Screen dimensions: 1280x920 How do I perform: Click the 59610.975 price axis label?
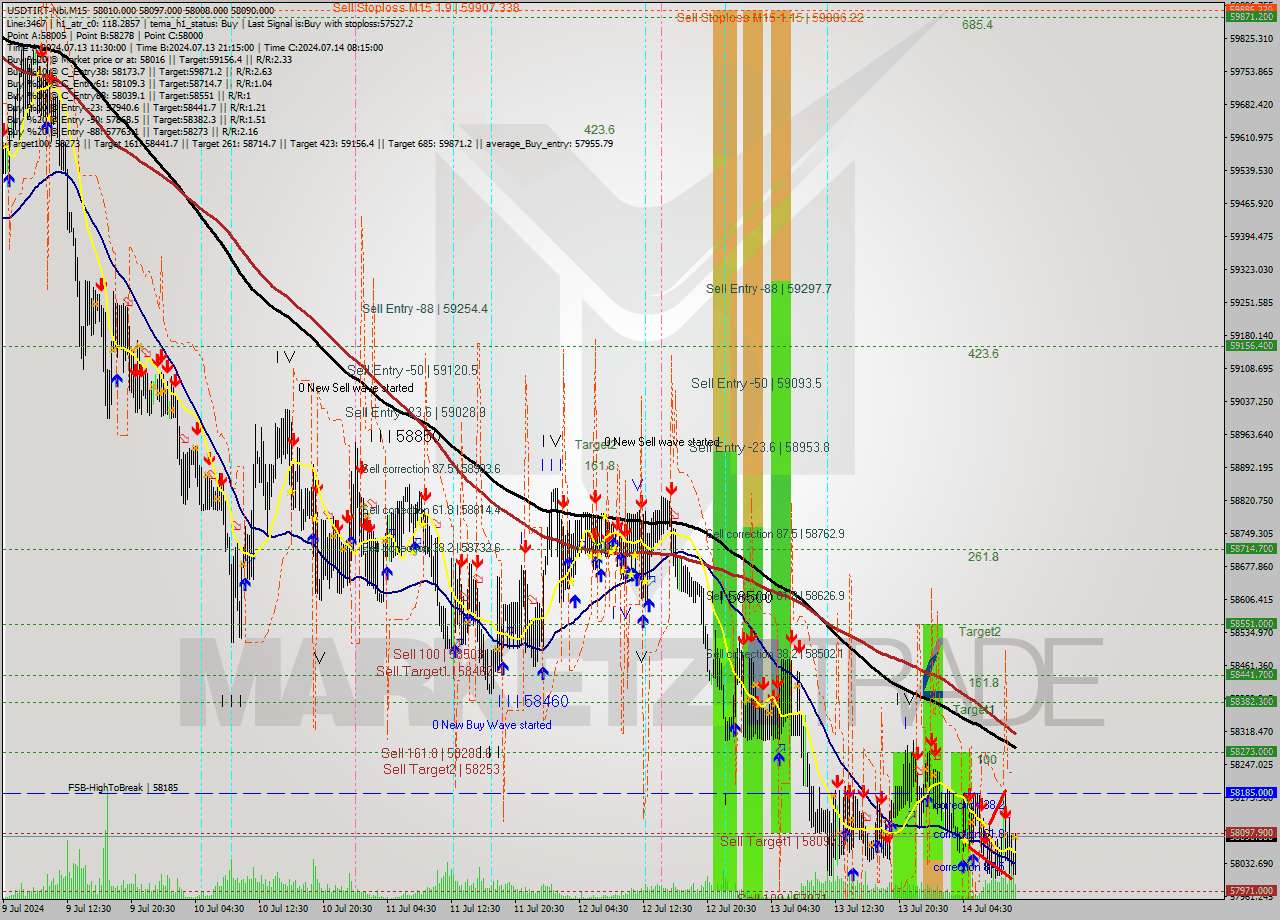pos(1251,137)
